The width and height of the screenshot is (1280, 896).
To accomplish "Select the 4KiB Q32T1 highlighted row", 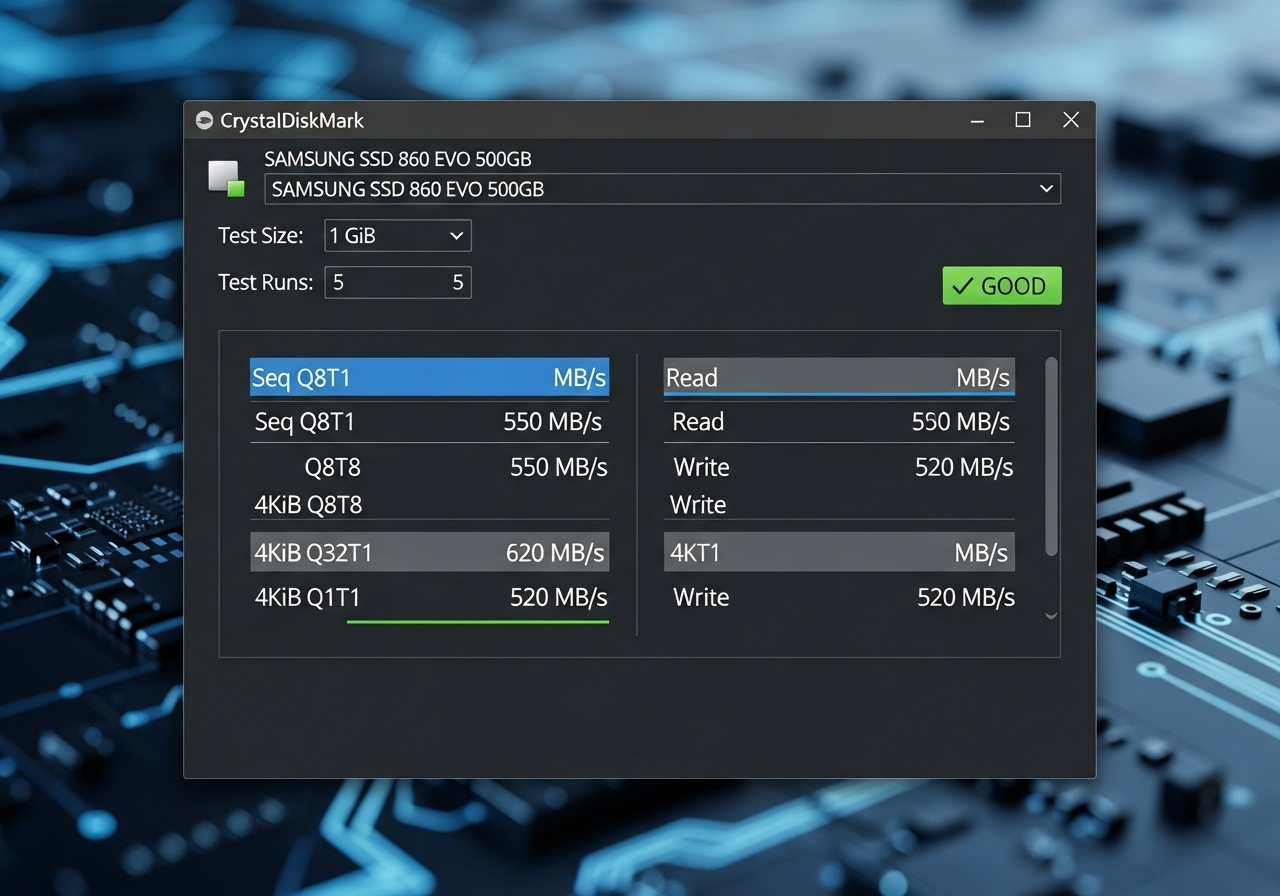I will point(429,552).
